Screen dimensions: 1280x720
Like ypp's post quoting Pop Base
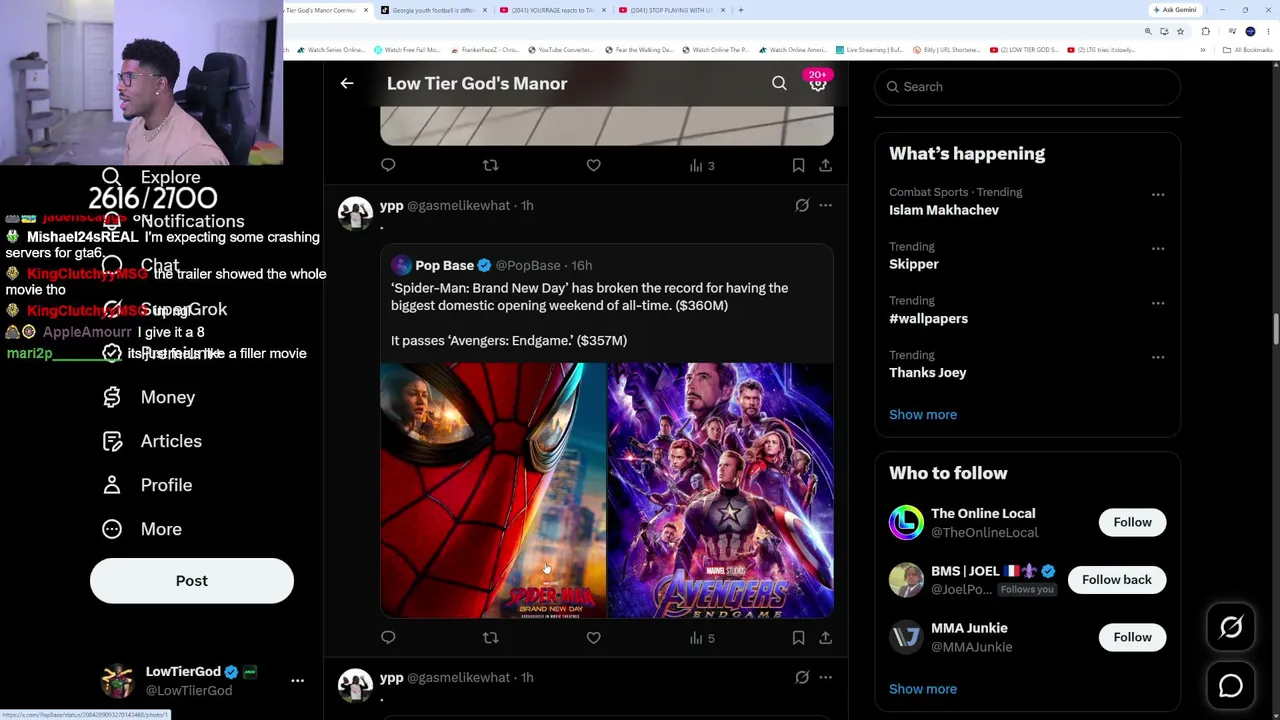click(x=593, y=637)
